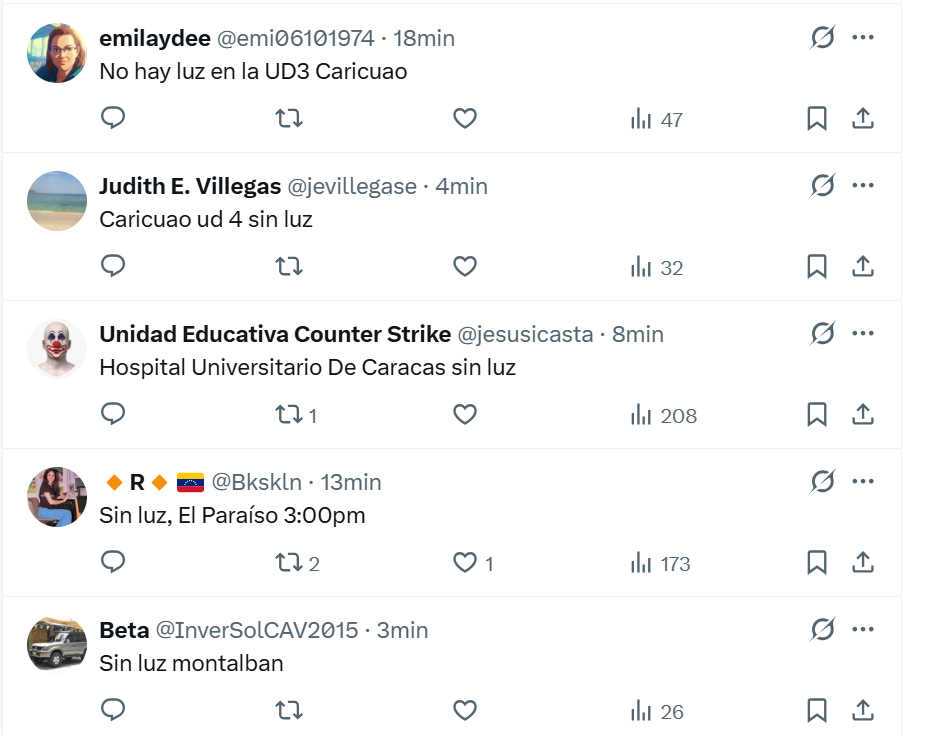Image resolution: width=934 pixels, height=735 pixels.
Task: Click Unidad Educativa Counter Strike's clown avatar
Action: click(57, 349)
